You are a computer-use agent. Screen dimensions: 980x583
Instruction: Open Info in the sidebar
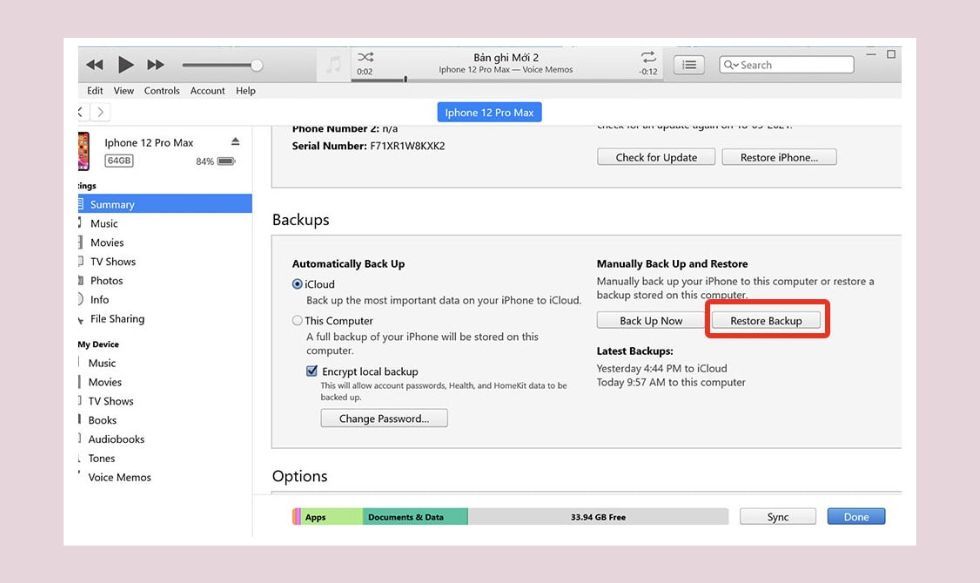click(99, 299)
